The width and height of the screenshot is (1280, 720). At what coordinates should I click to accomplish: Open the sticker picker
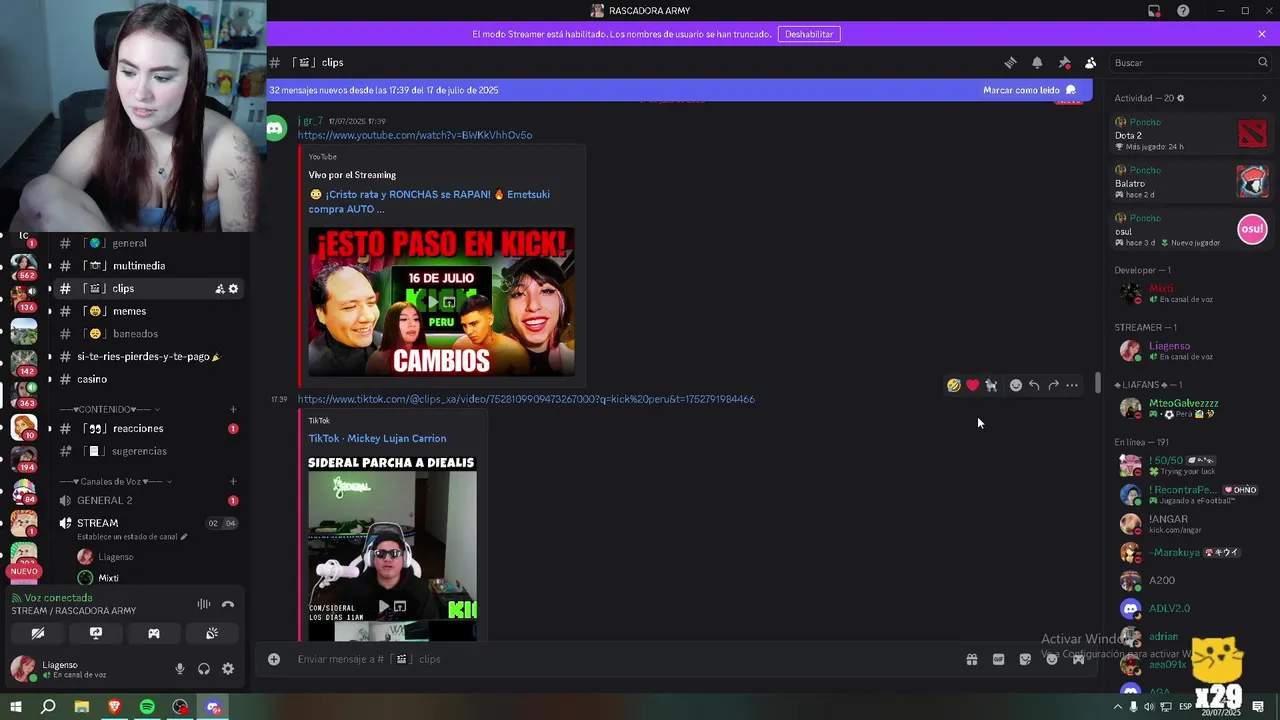(x=1025, y=659)
